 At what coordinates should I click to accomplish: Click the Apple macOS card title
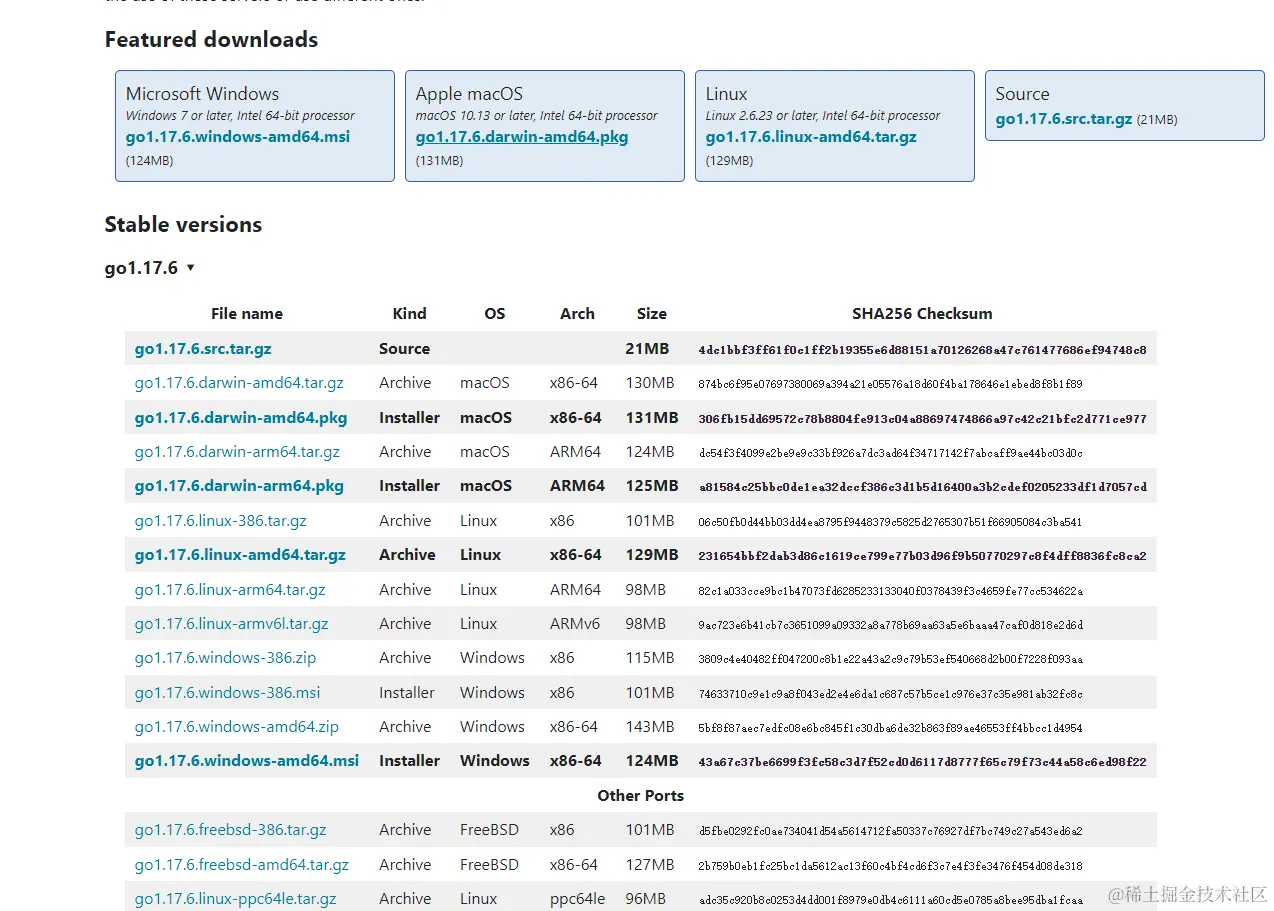(469, 94)
